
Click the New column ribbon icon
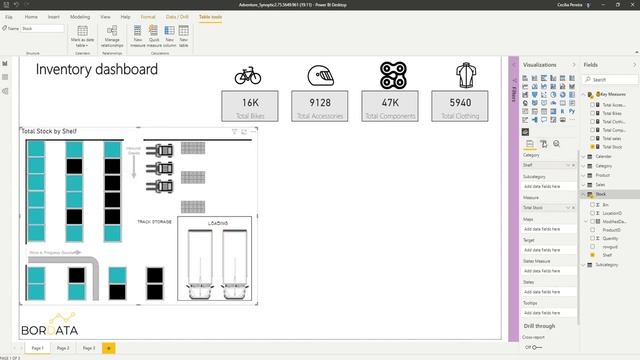[169, 31]
